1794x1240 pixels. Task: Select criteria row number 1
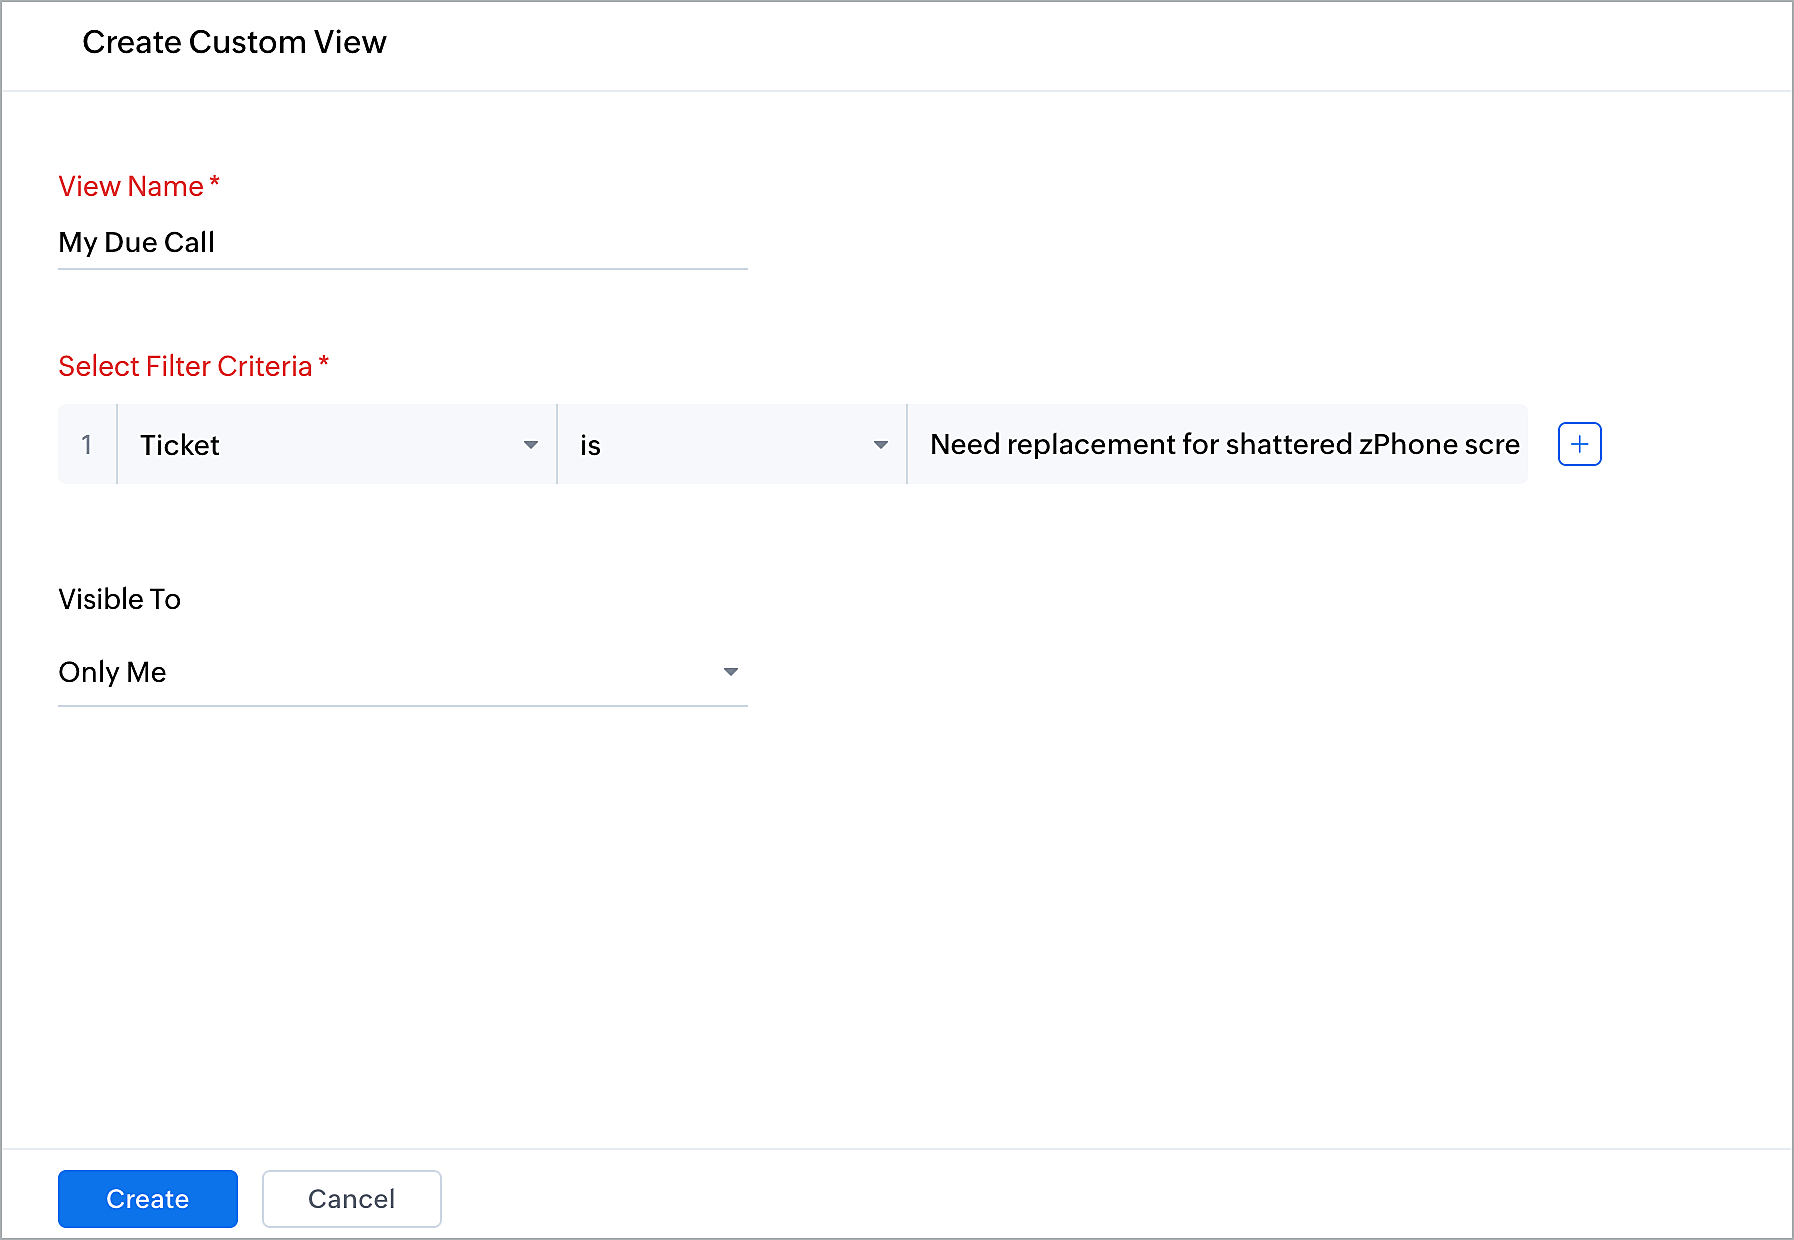point(87,445)
